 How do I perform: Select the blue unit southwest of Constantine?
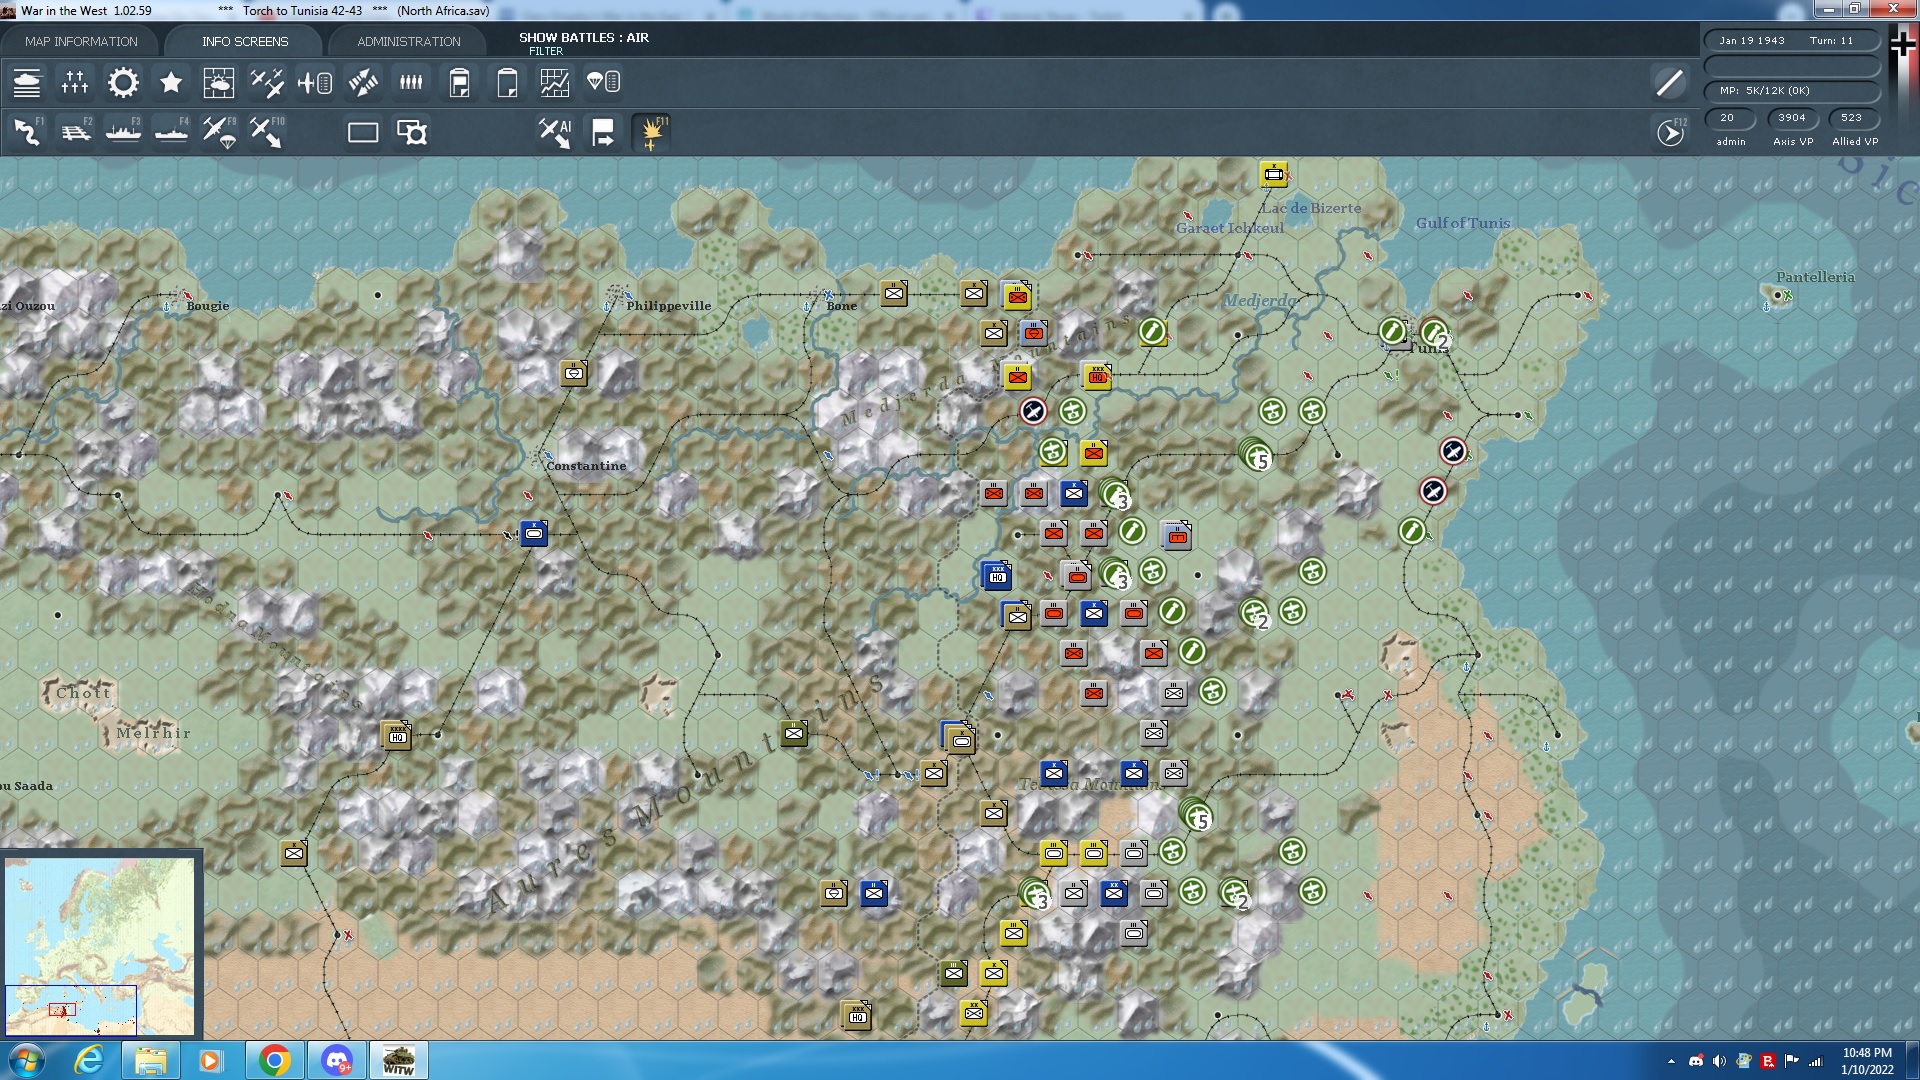[x=534, y=533]
